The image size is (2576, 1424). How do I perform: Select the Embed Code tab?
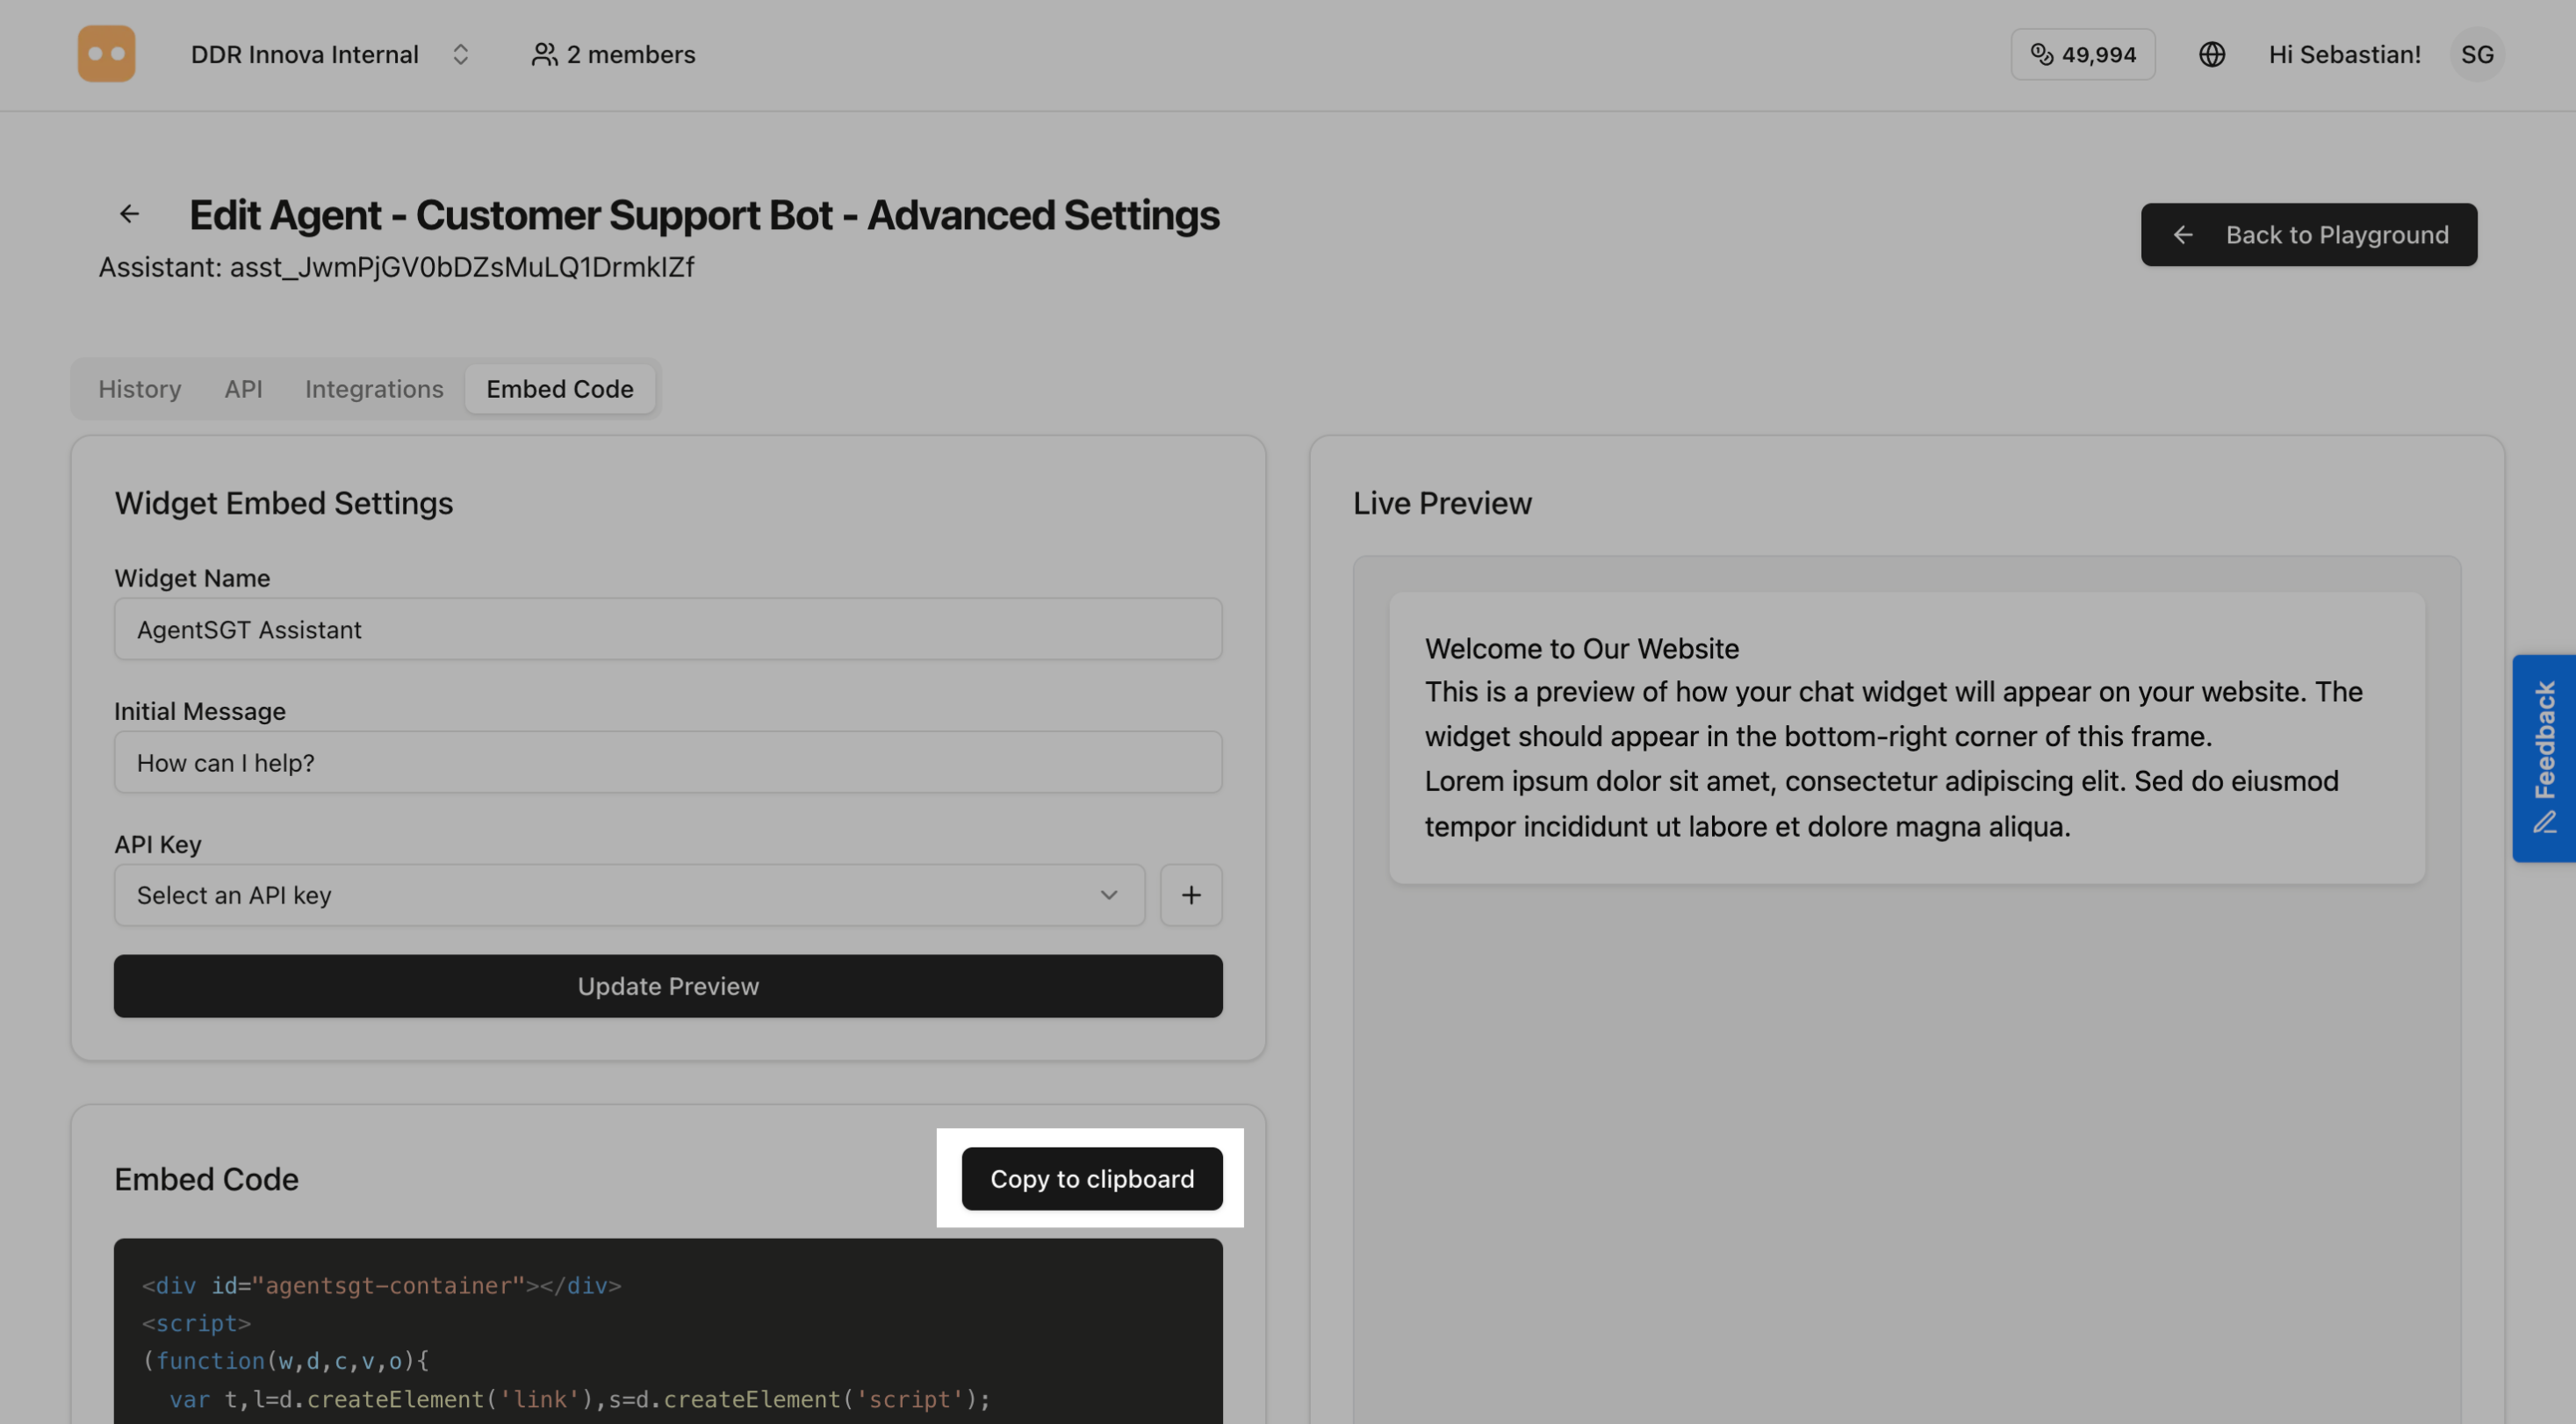[559, 388]
